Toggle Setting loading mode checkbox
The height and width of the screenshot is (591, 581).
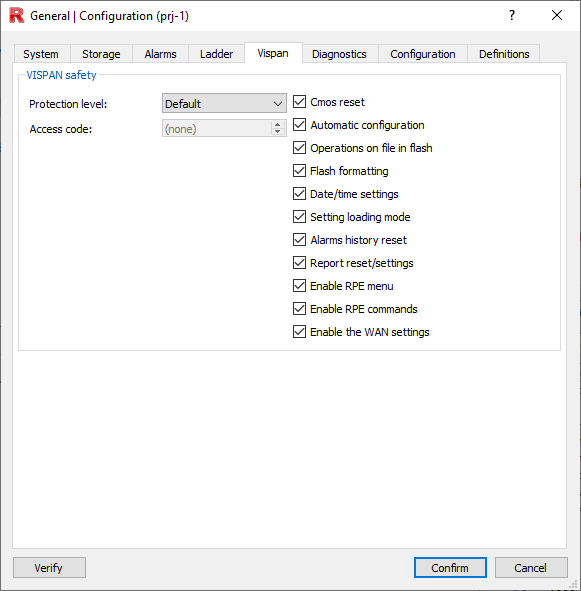299,217
